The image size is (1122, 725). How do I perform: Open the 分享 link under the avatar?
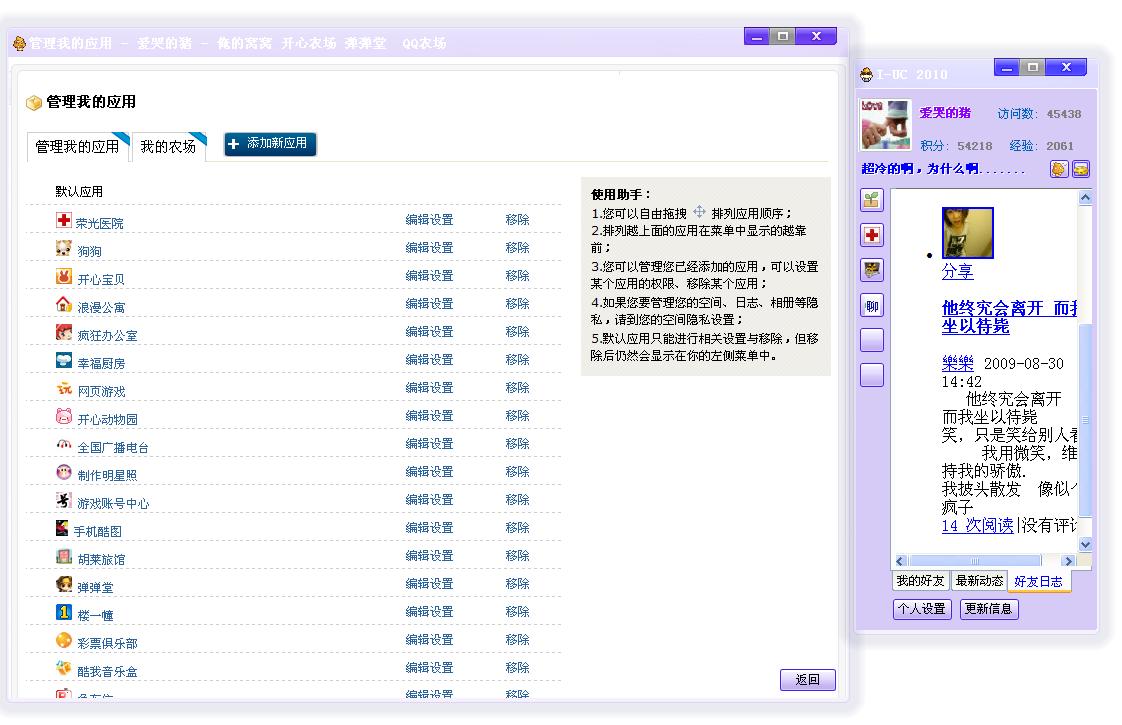coord(957,272)
